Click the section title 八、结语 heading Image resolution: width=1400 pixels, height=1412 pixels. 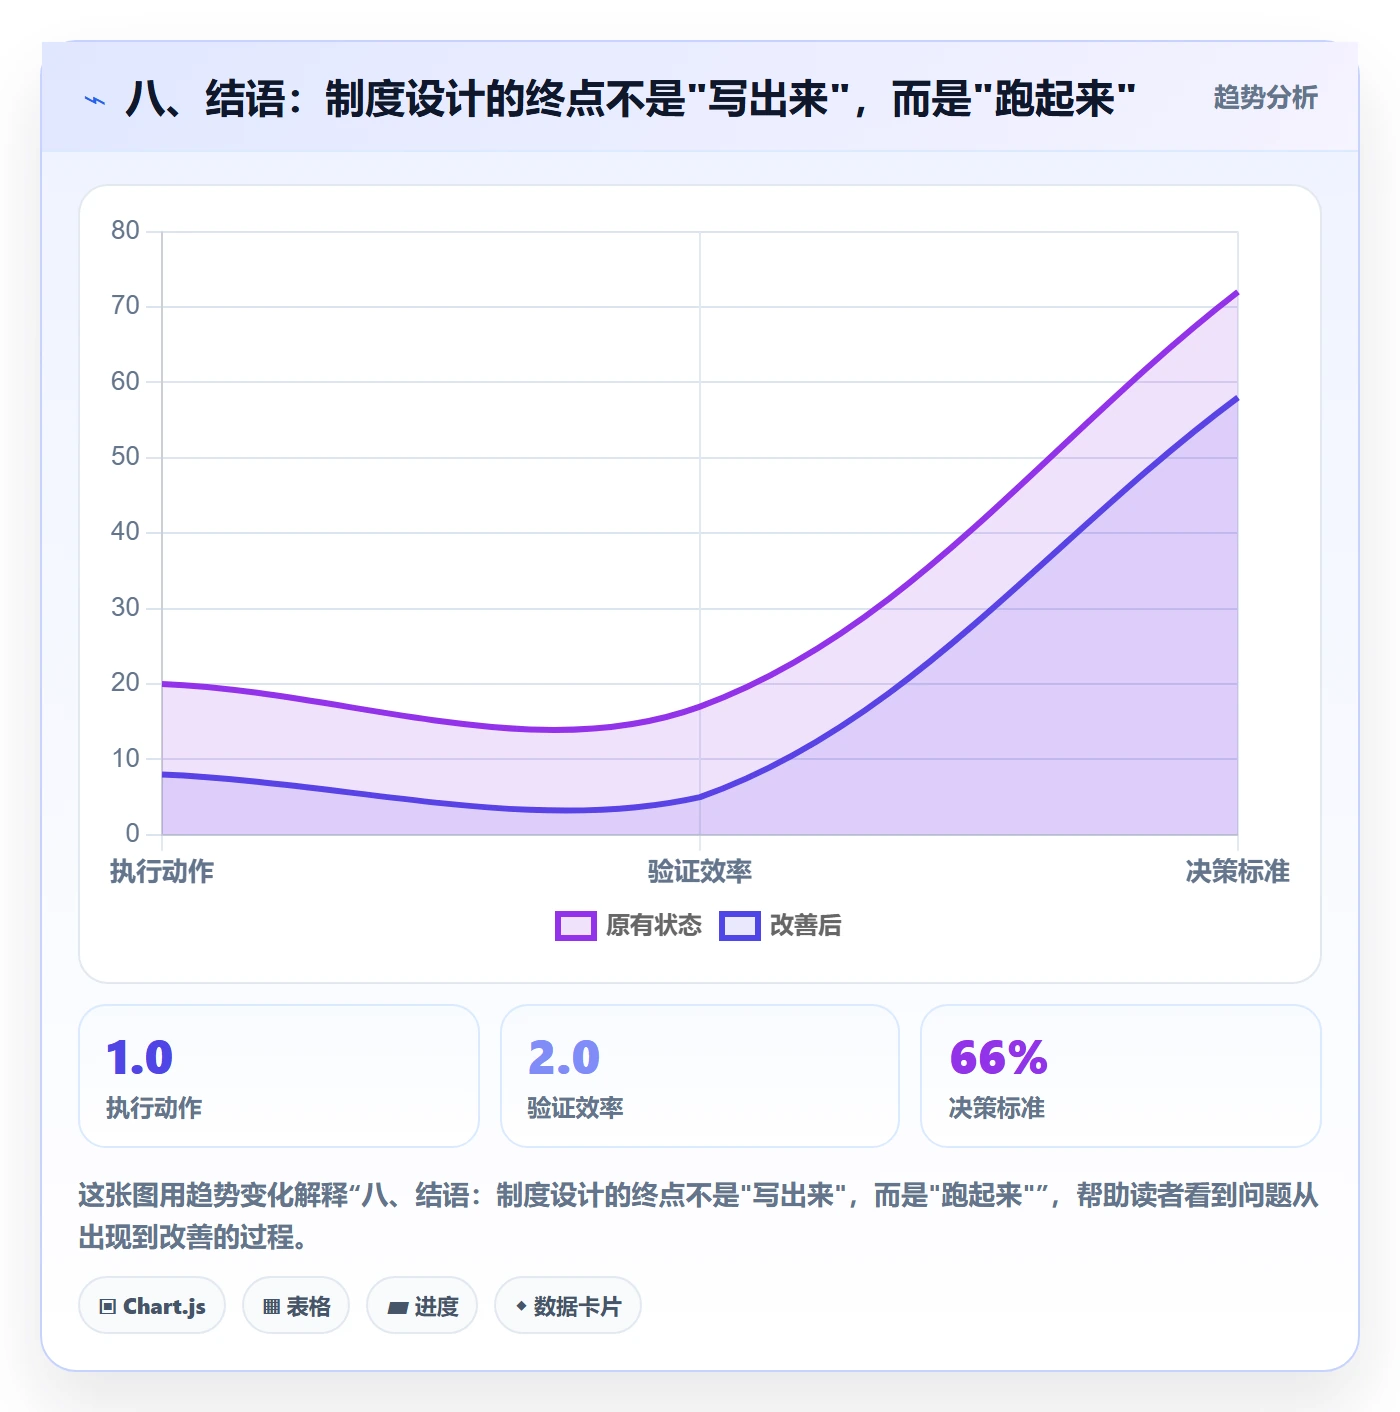pyautogui.click(x=631, y=99)
